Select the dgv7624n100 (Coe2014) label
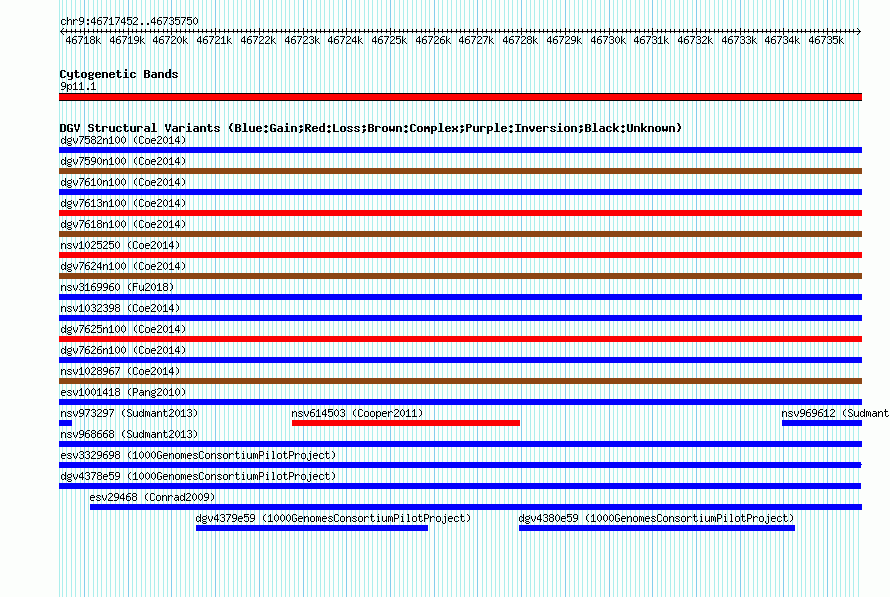The height and width of the screenshot is (597, 890). coord(123,266)
